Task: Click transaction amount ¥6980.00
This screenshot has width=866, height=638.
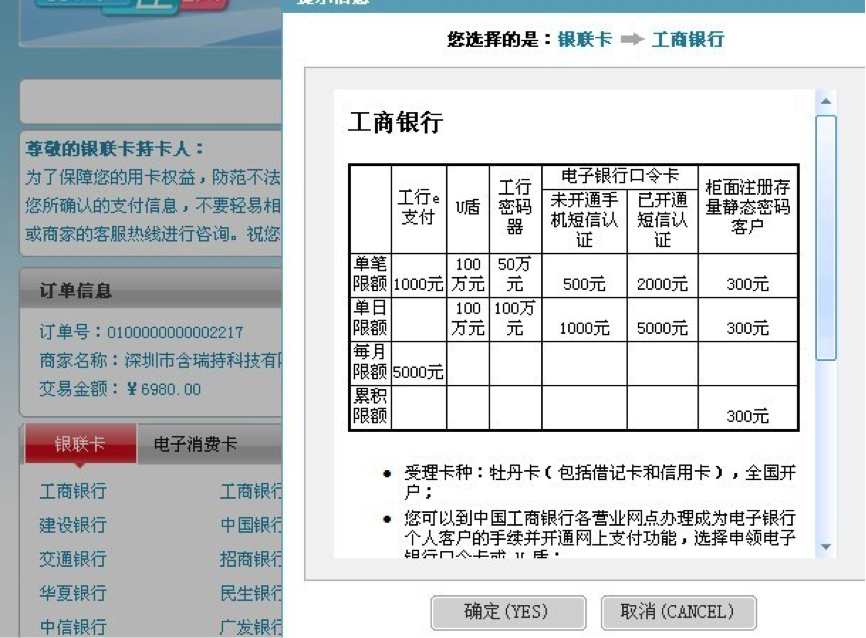Action: click(x=163, y=389)
